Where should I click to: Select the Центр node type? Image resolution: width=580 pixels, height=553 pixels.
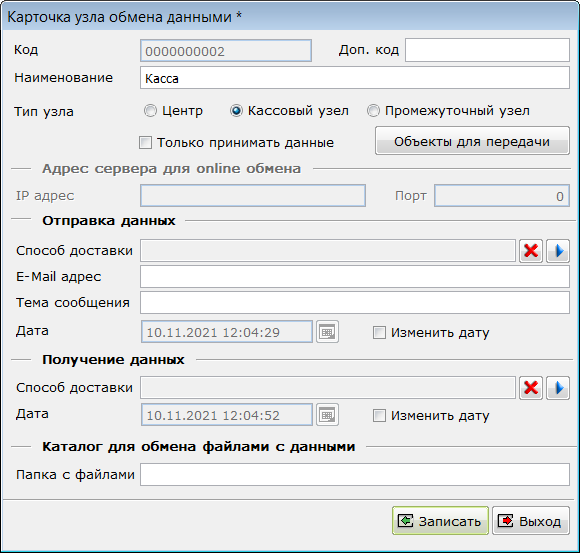150,111
